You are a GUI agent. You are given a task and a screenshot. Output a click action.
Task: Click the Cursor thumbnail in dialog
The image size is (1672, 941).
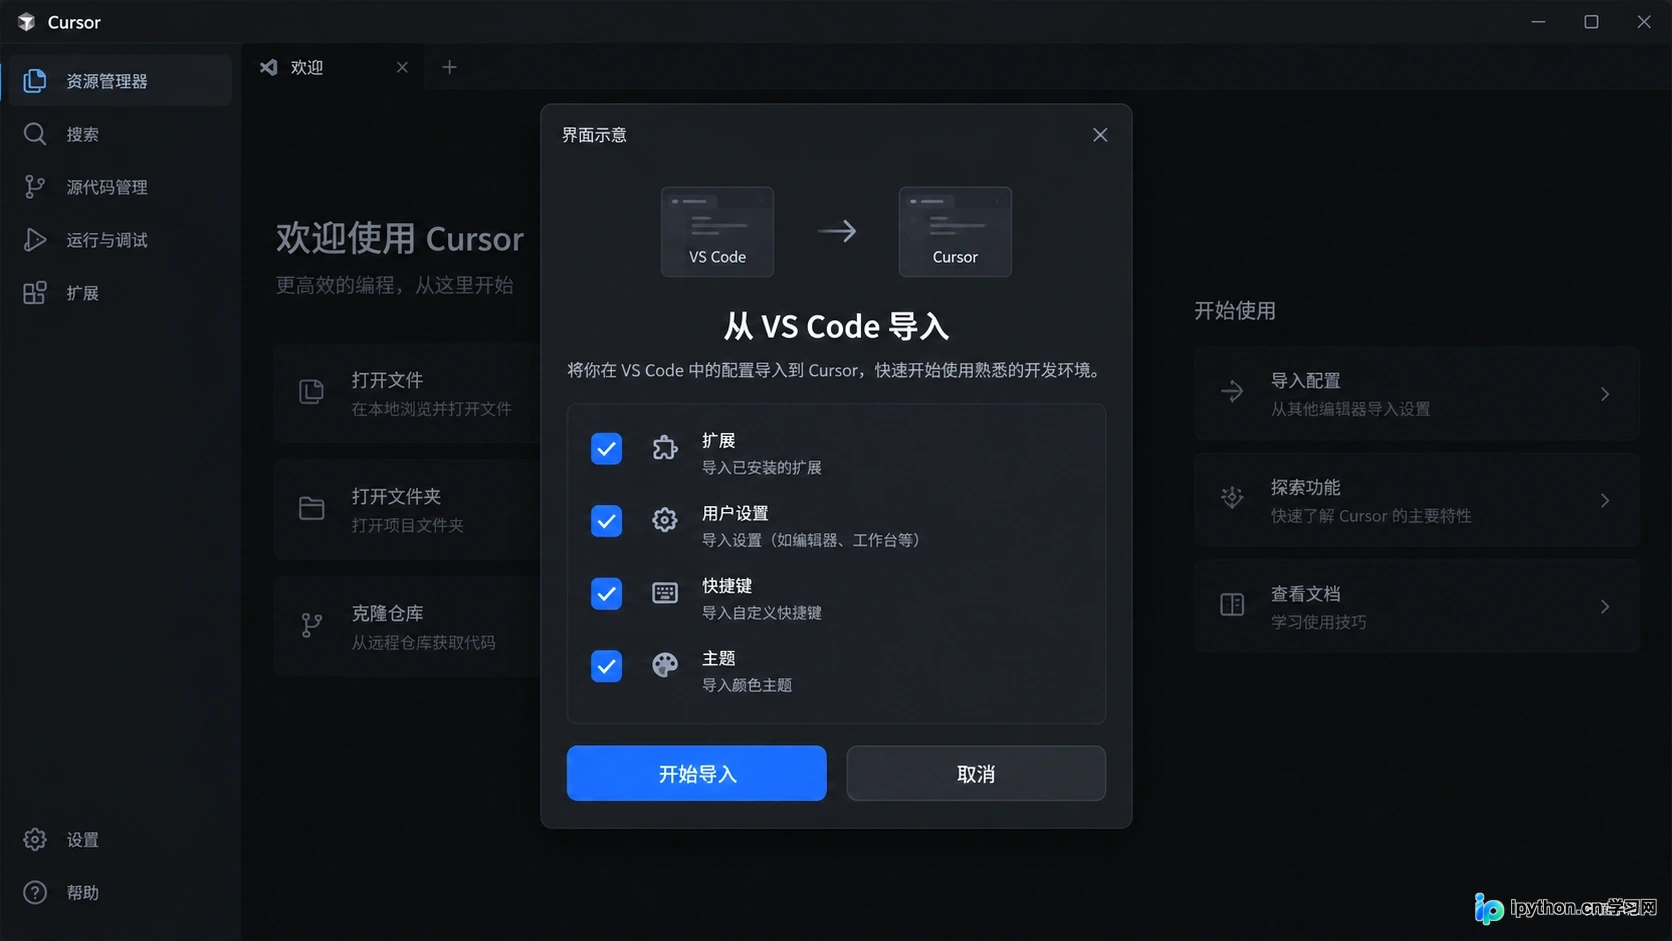coord(955,231)
